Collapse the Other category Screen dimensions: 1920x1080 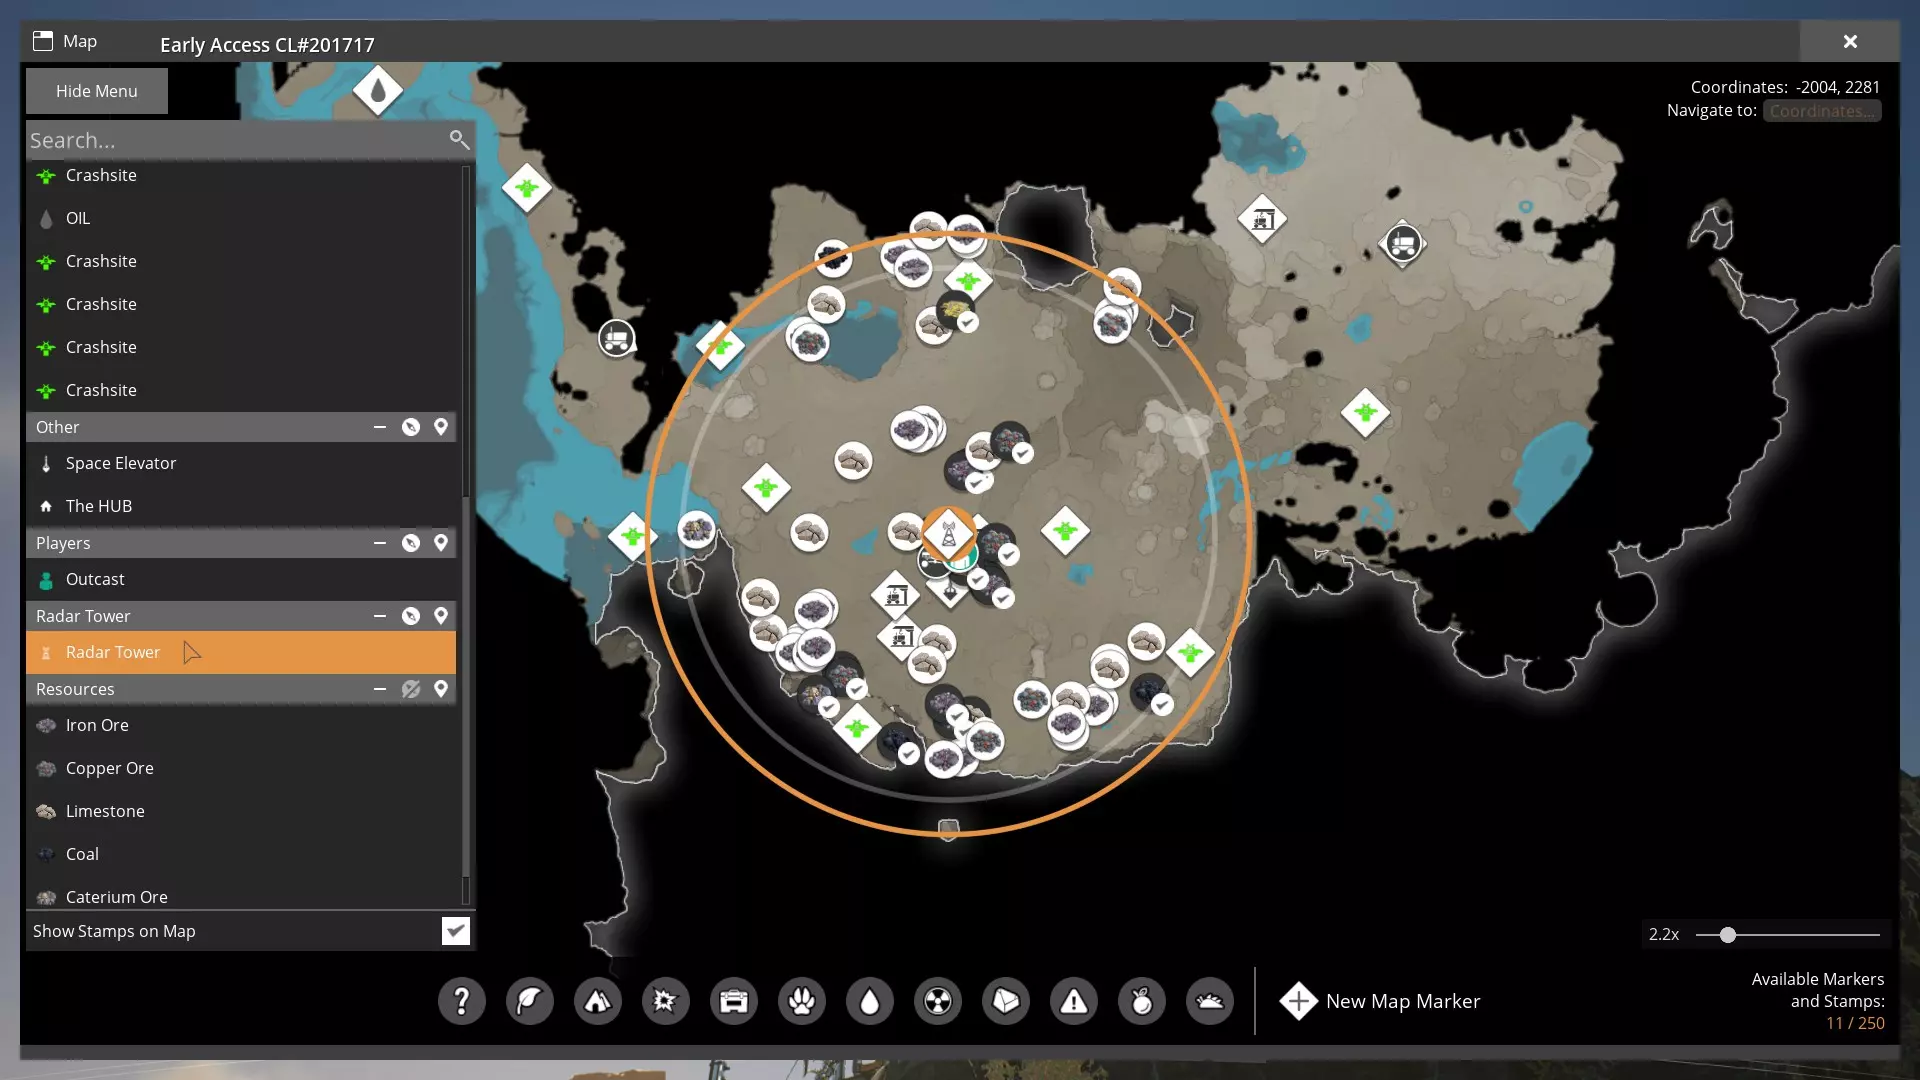[x=380, y=427]
